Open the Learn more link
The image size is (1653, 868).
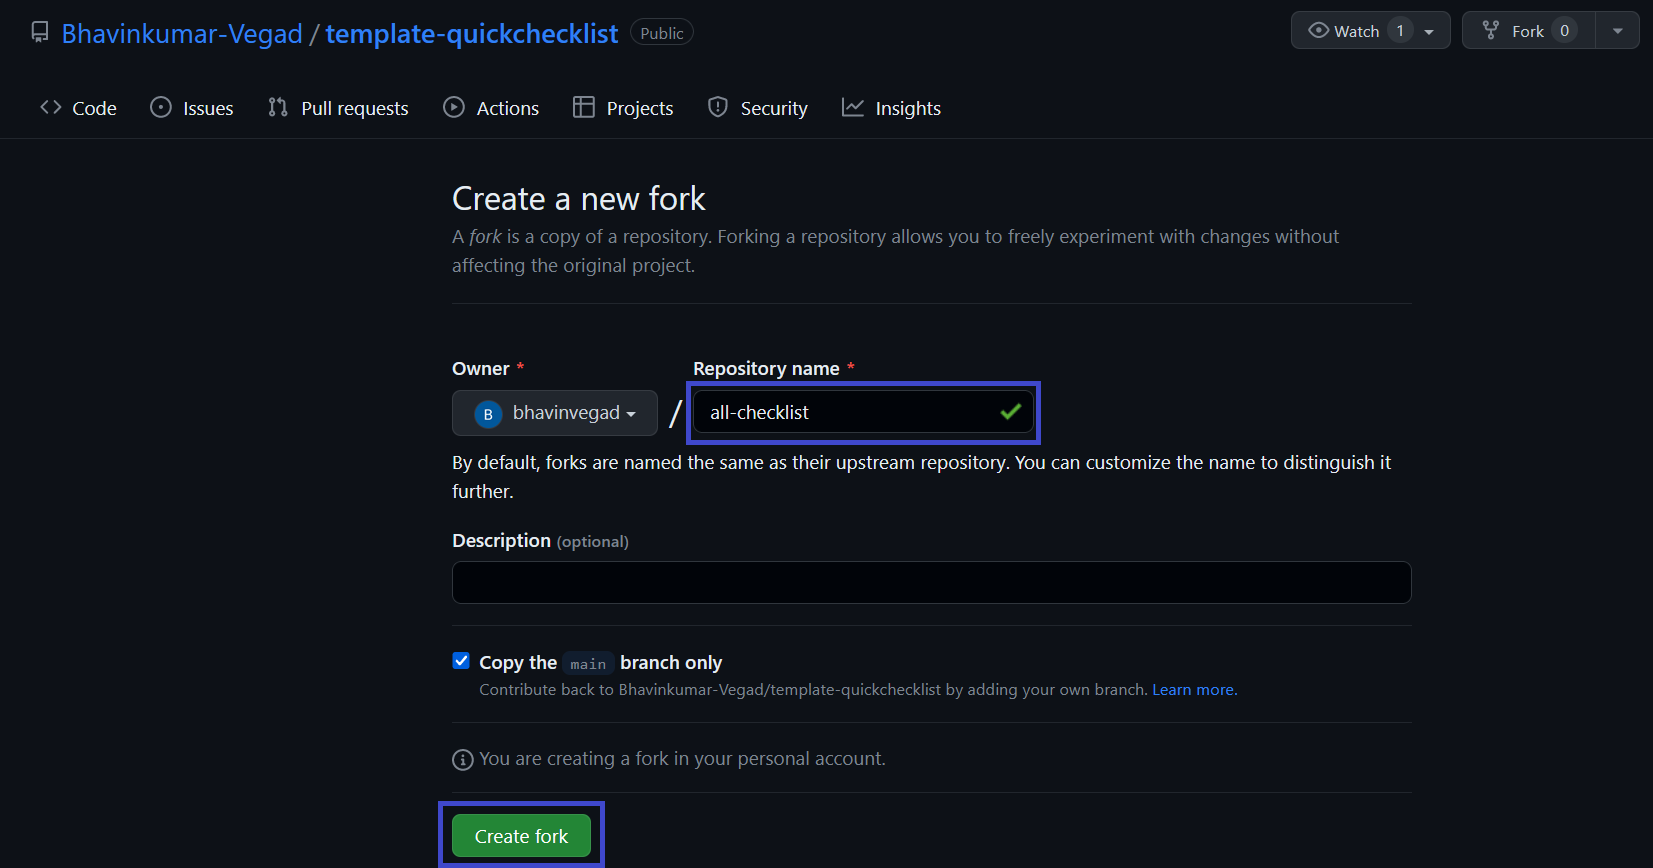point(1193,690)
